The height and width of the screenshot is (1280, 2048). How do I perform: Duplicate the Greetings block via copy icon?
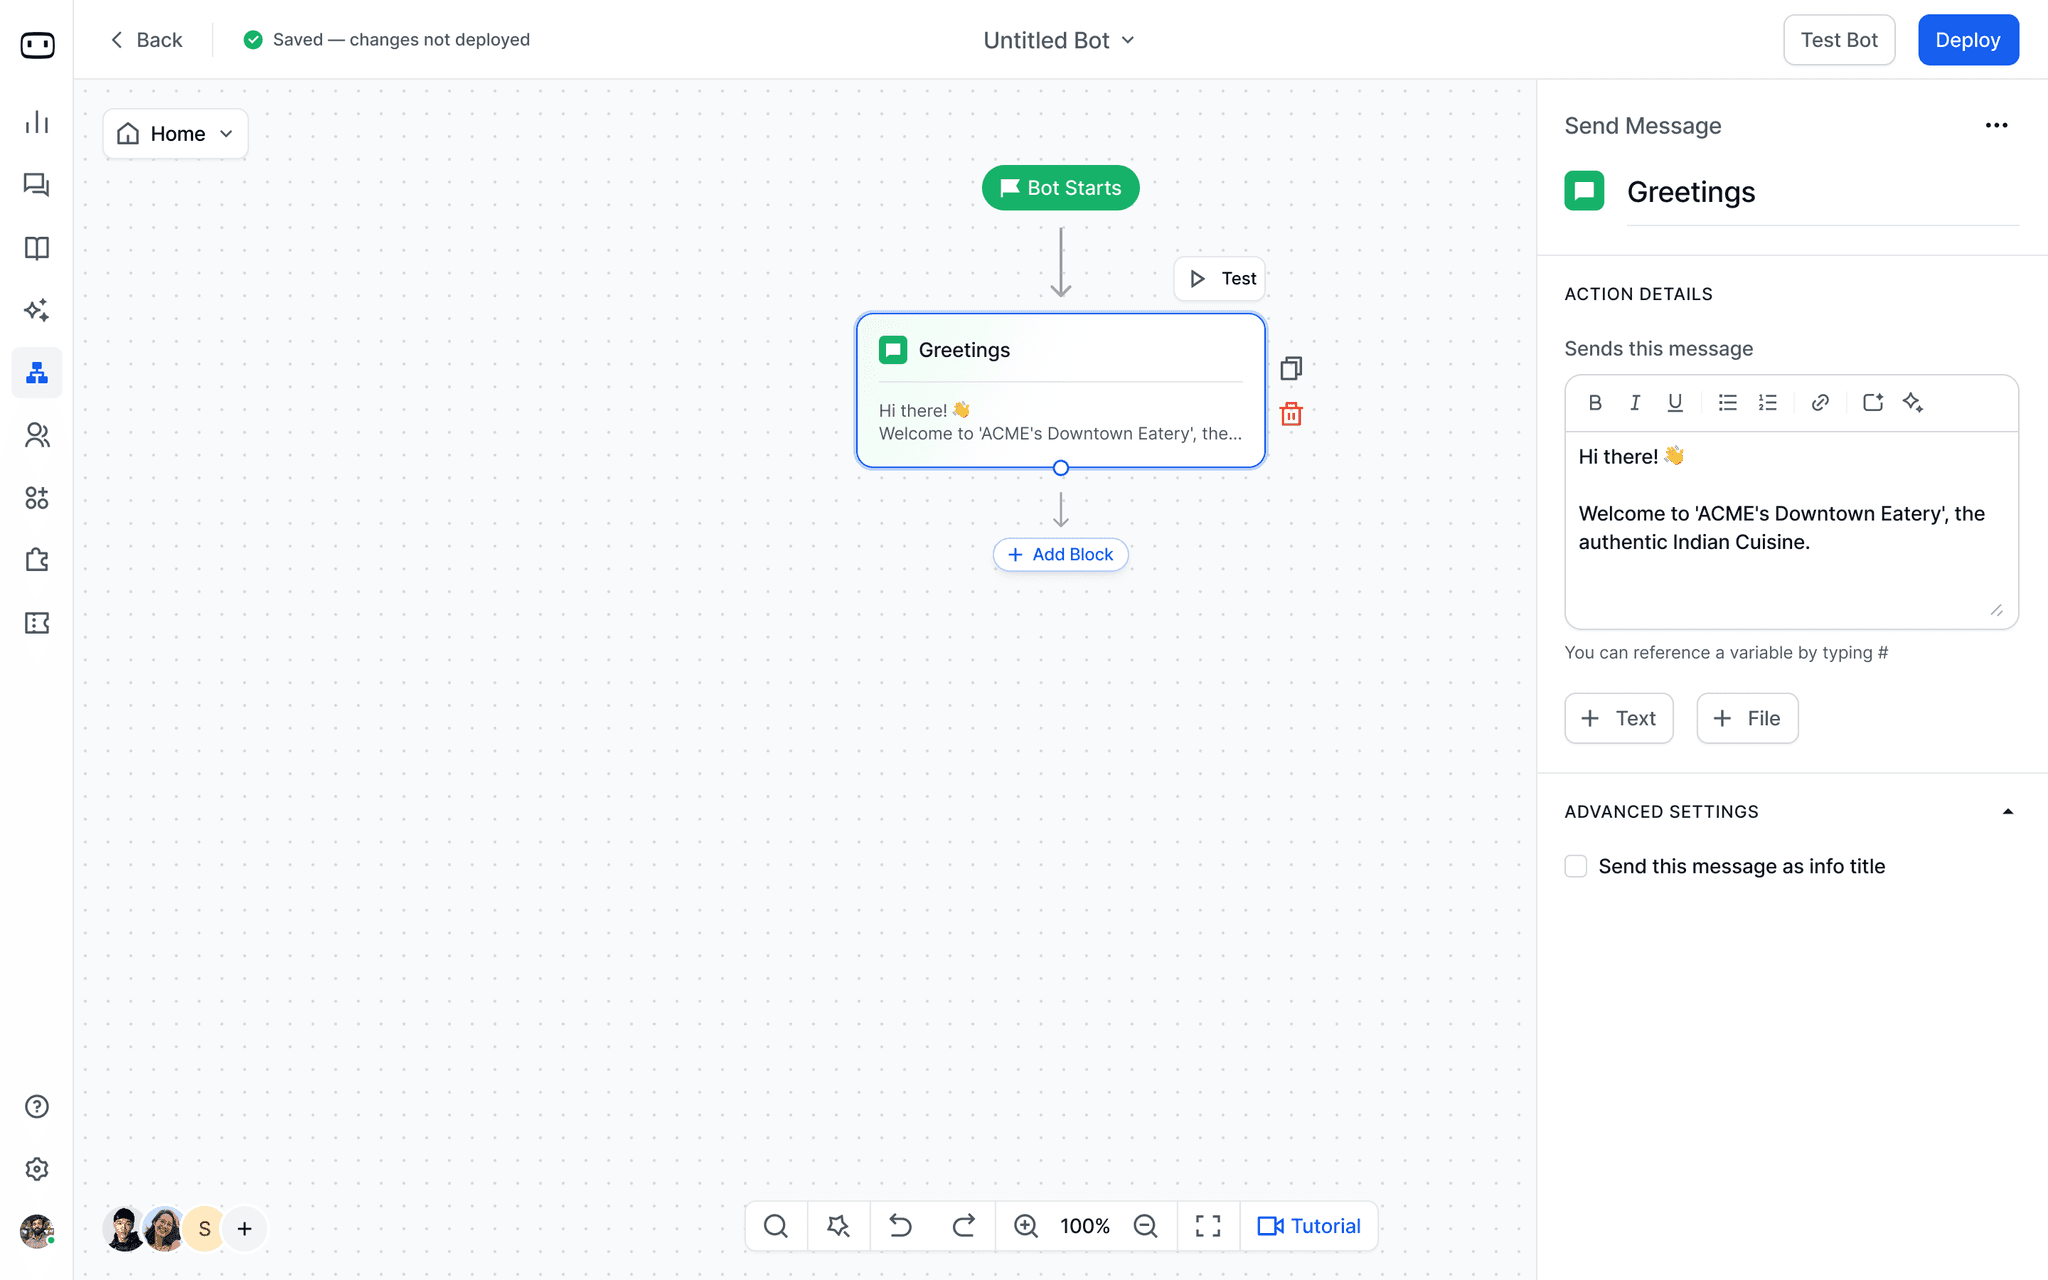coord(1291,367)
